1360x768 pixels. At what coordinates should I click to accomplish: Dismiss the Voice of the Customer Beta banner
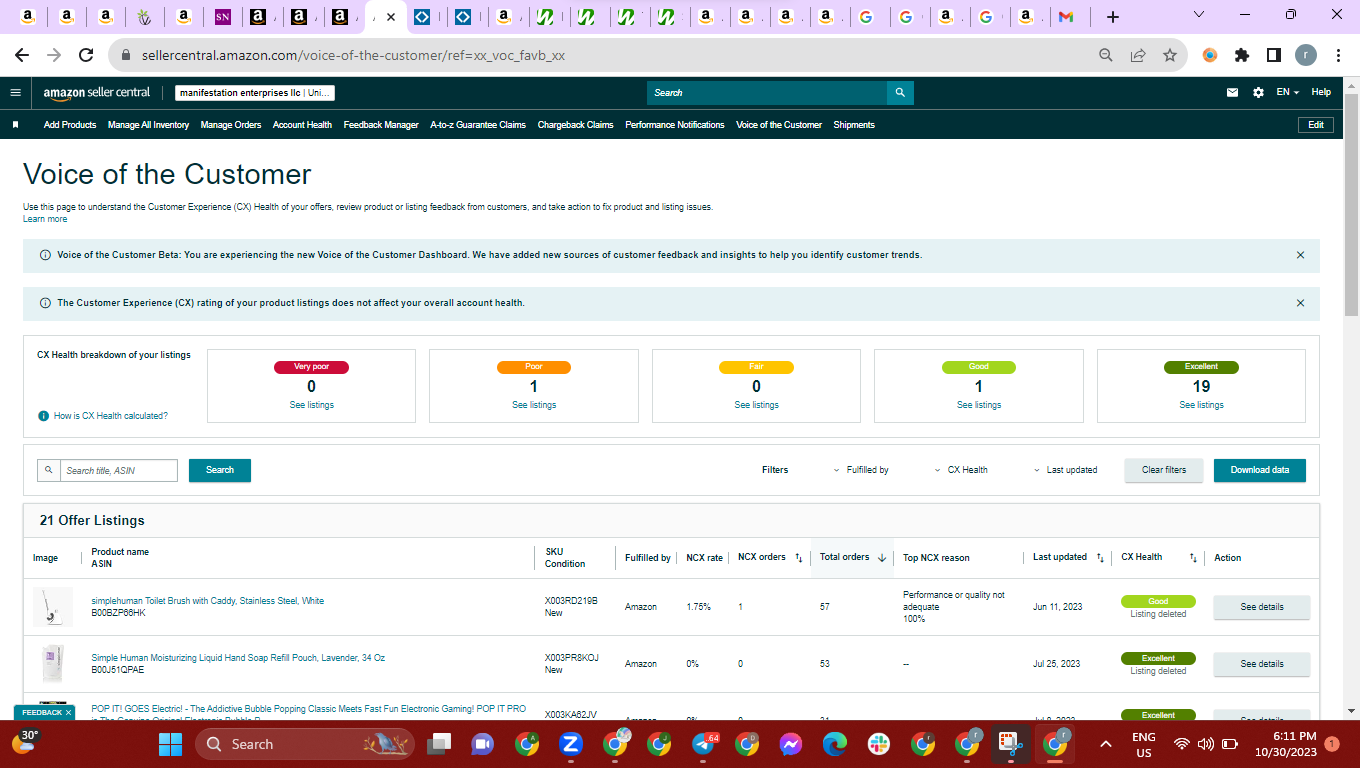point(1300,255)
